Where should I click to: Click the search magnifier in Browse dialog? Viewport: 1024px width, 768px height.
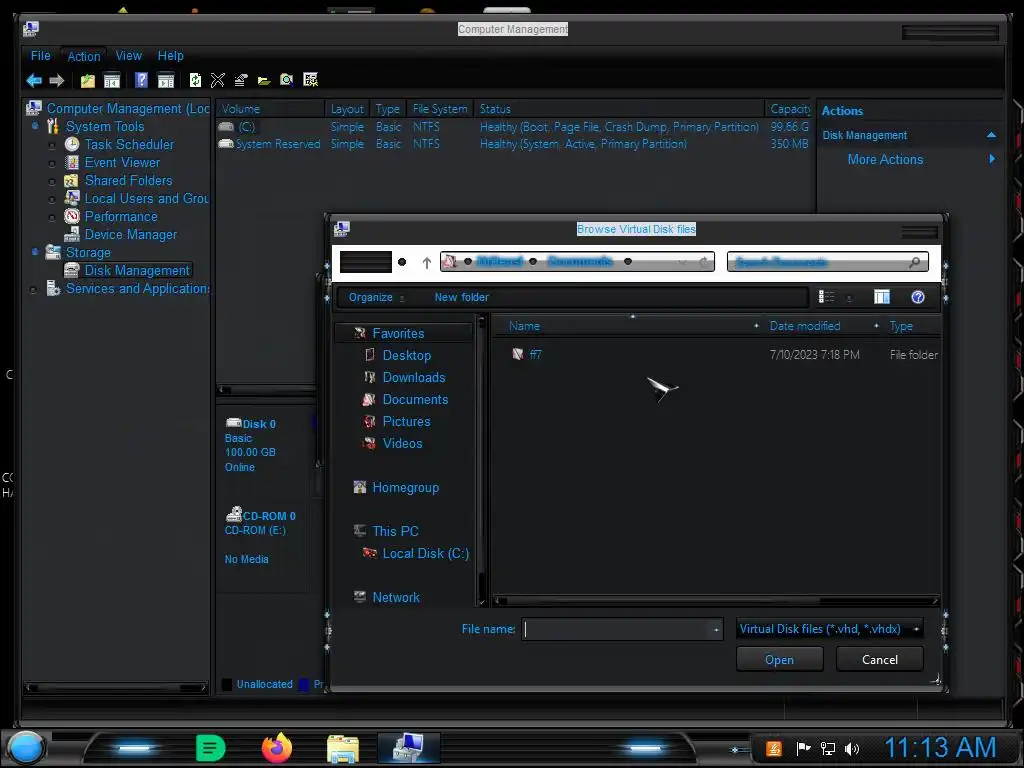coord(915,262)
